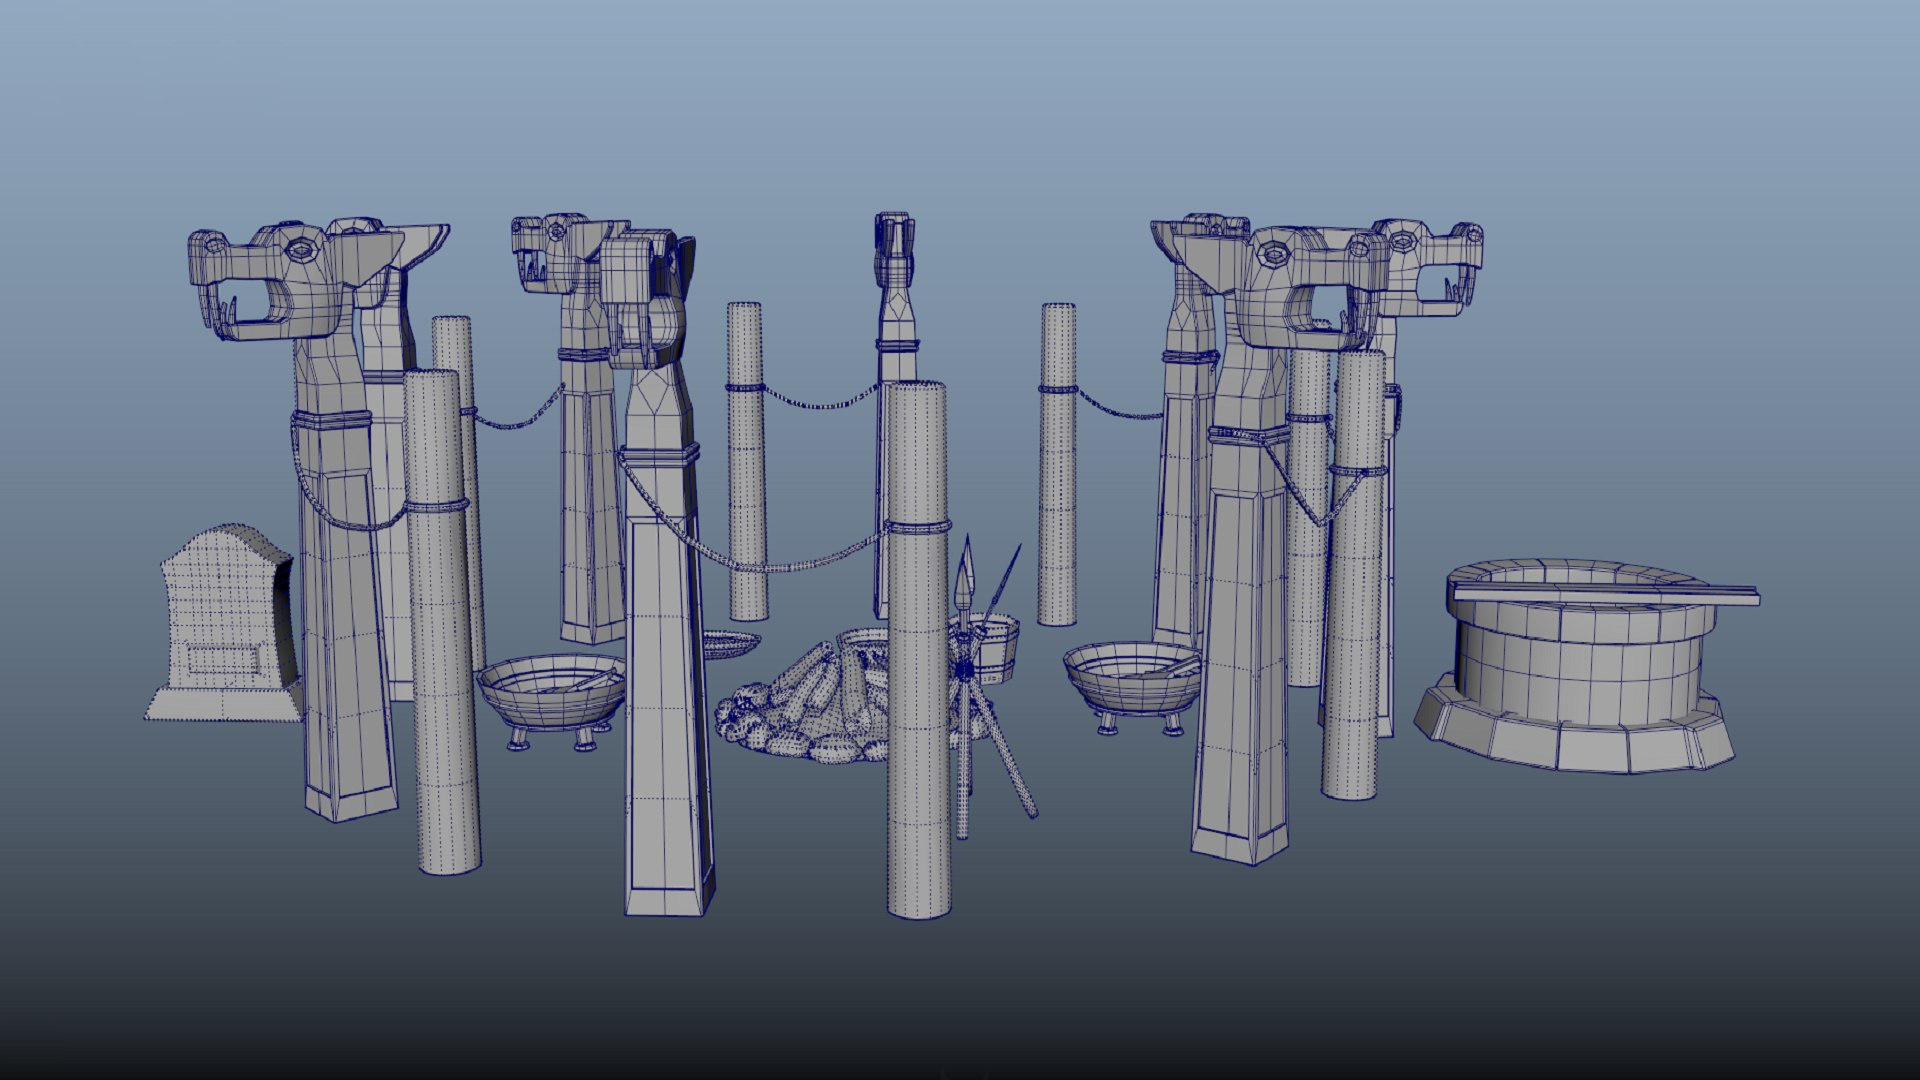The height and width of the screenshot is (1080, 1920).
Task: Select the tombstone model on the left
Action: [222, 600]
